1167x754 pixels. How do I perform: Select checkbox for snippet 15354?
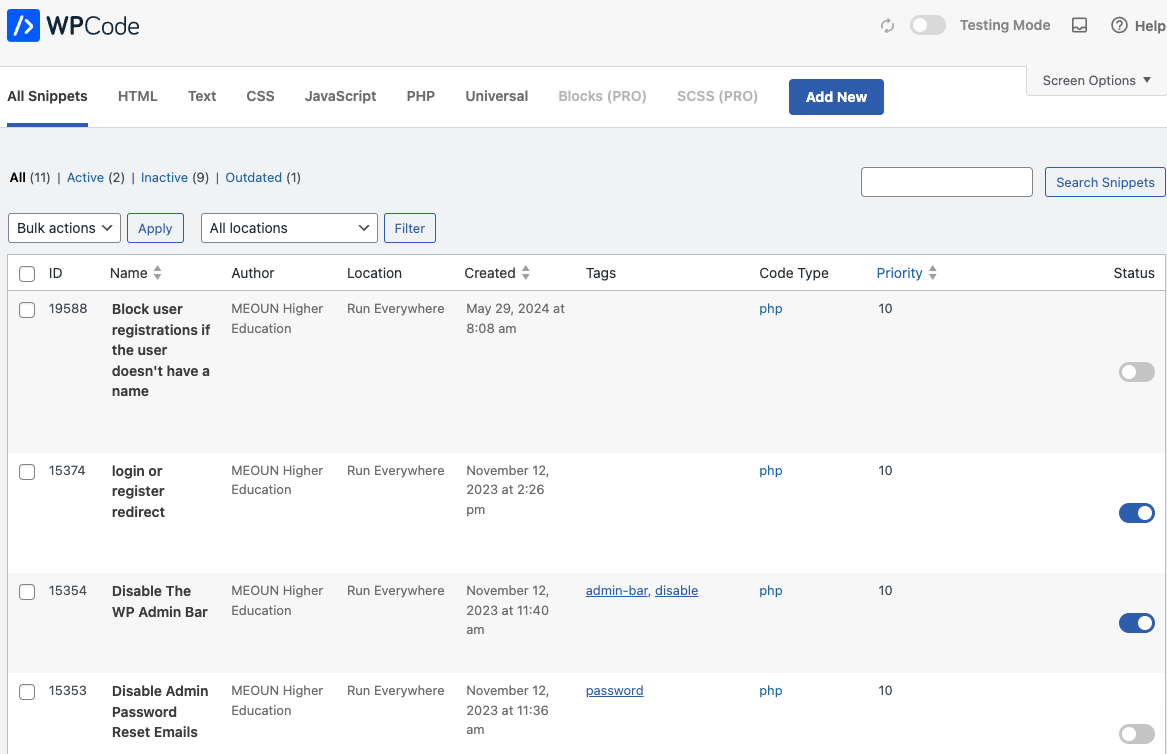[27, 592]
